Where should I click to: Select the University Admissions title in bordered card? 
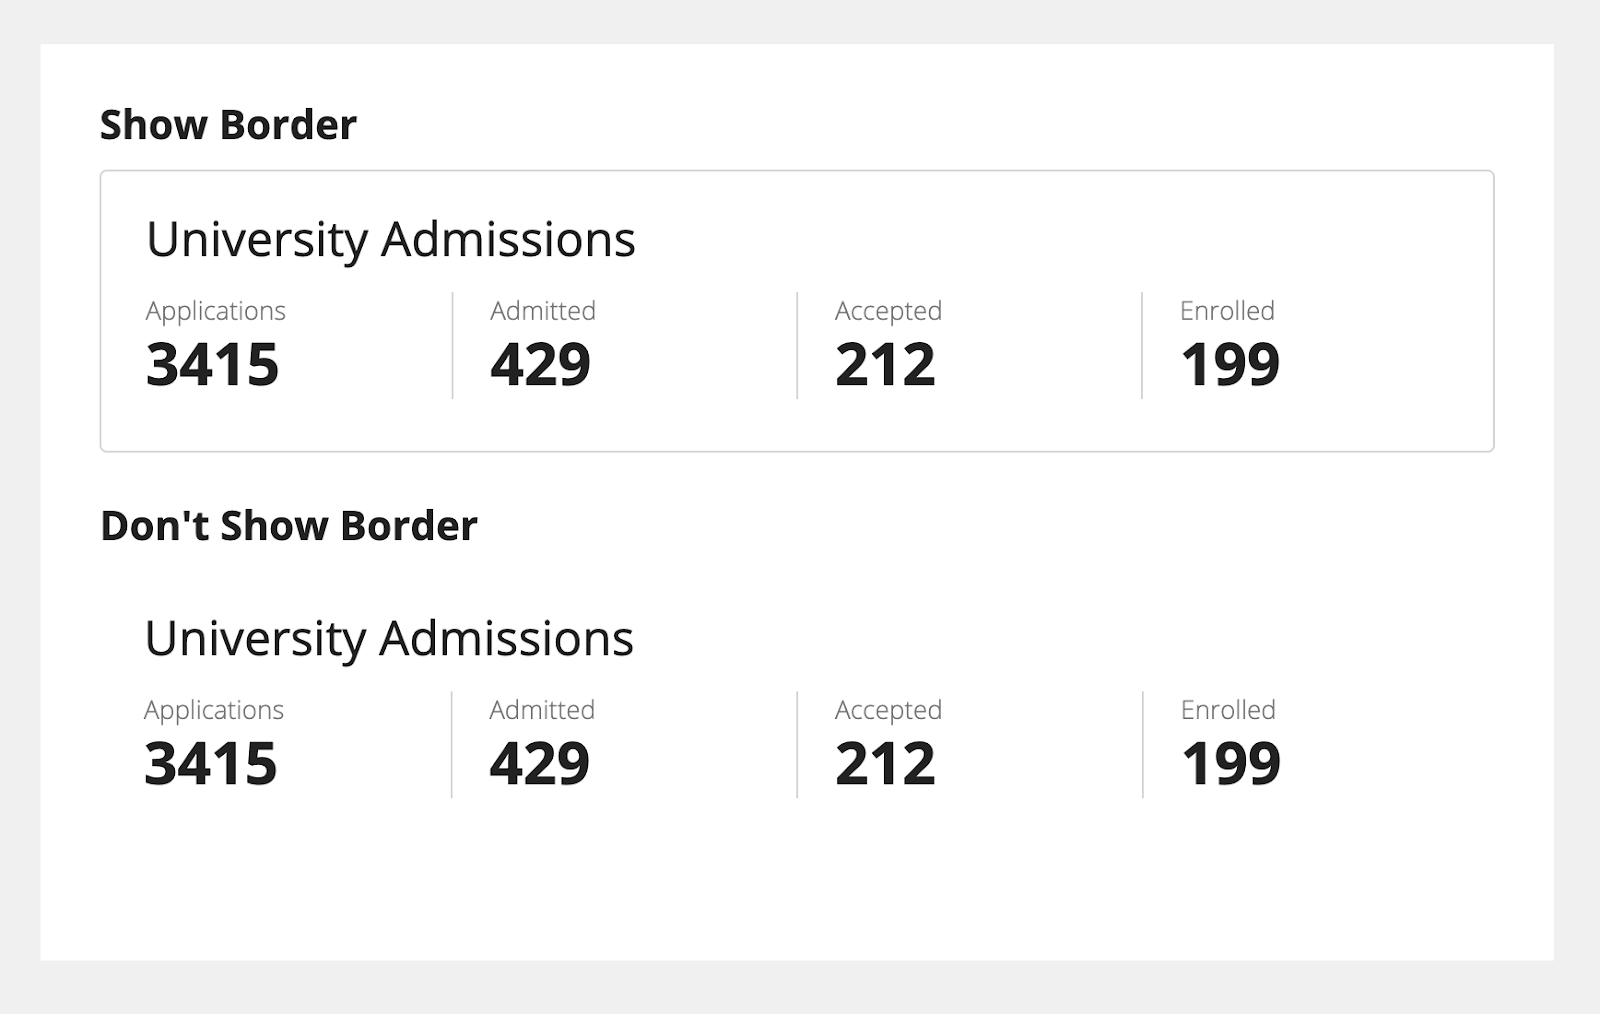(390, 238)
